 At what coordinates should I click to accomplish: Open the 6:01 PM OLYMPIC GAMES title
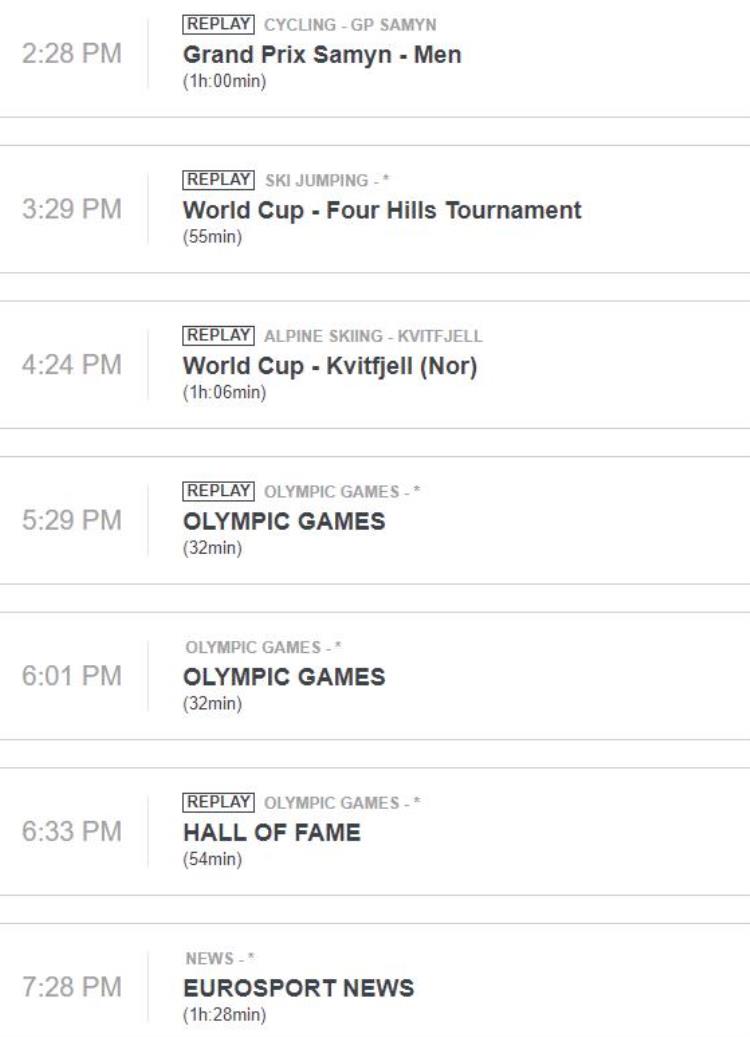(x=284, y=677)
